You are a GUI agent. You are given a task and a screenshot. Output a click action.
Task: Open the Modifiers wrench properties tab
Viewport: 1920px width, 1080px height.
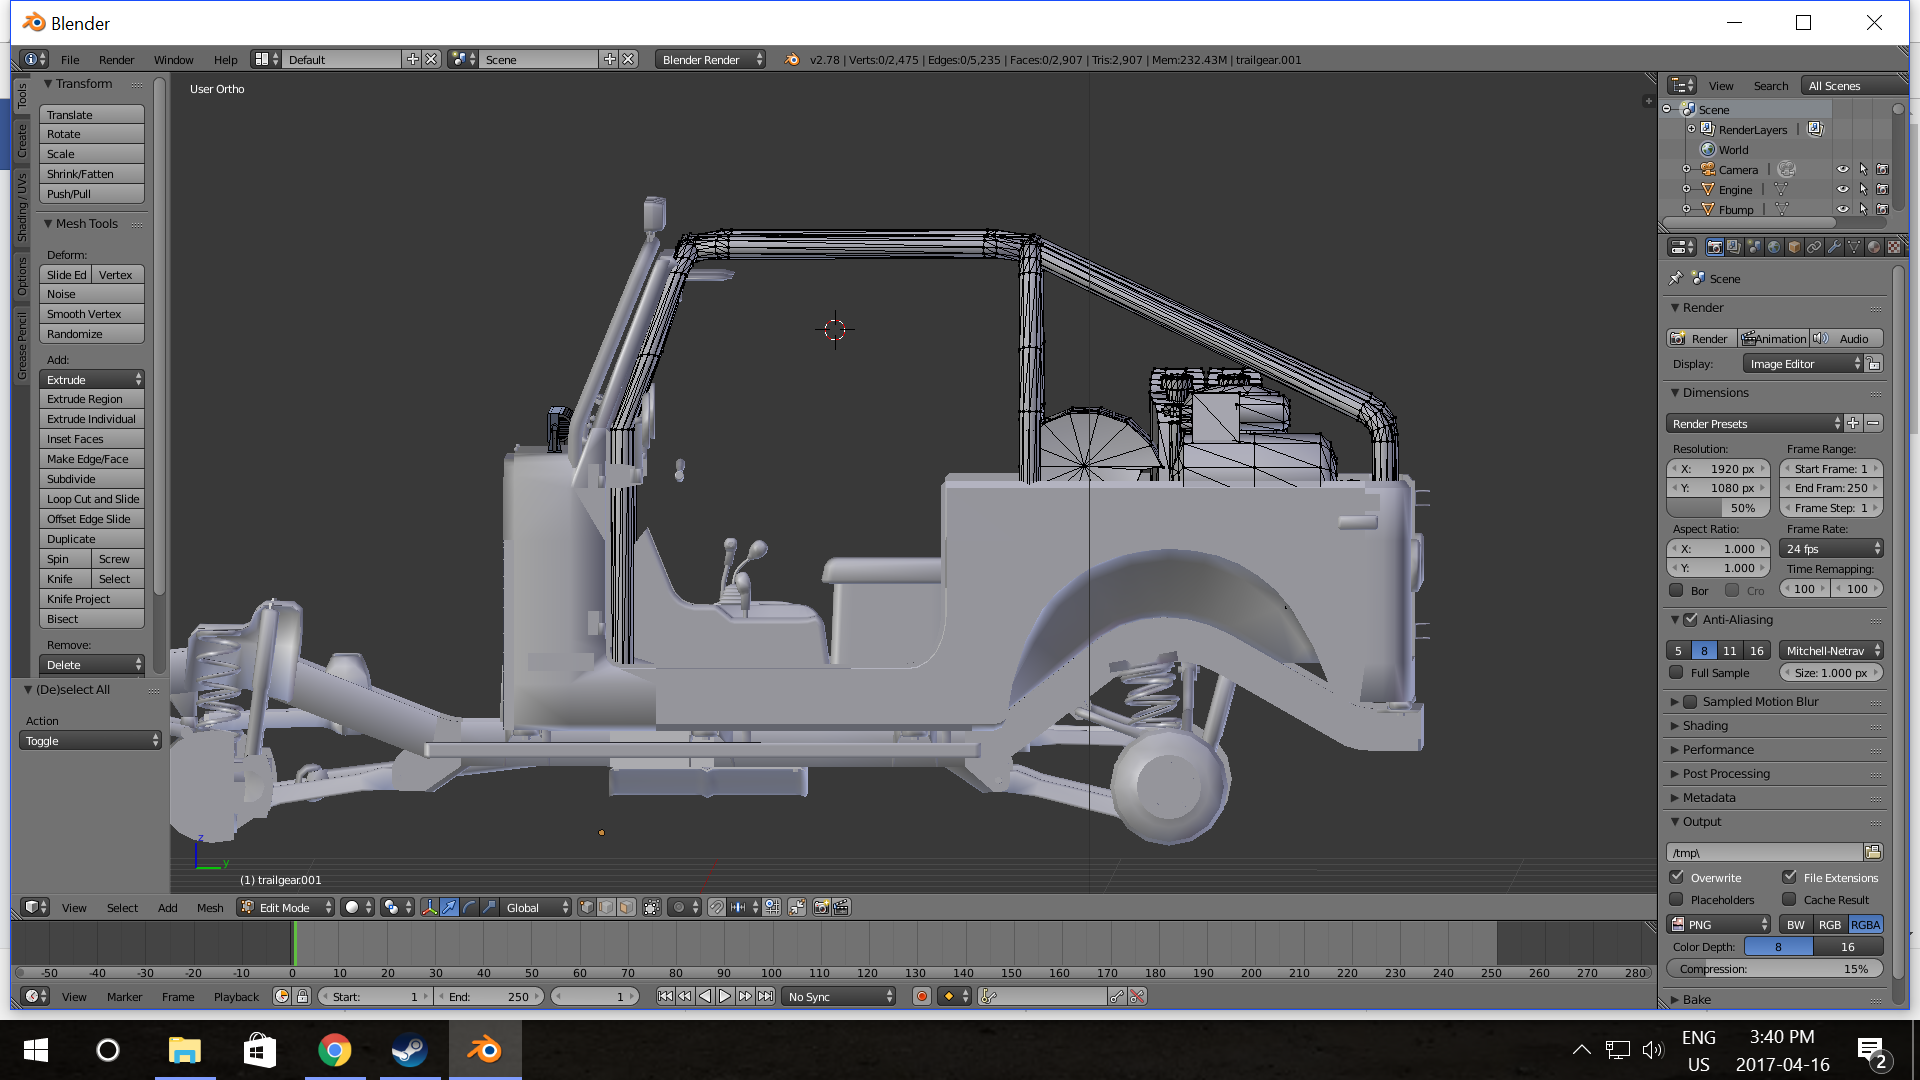[1833, 247]
